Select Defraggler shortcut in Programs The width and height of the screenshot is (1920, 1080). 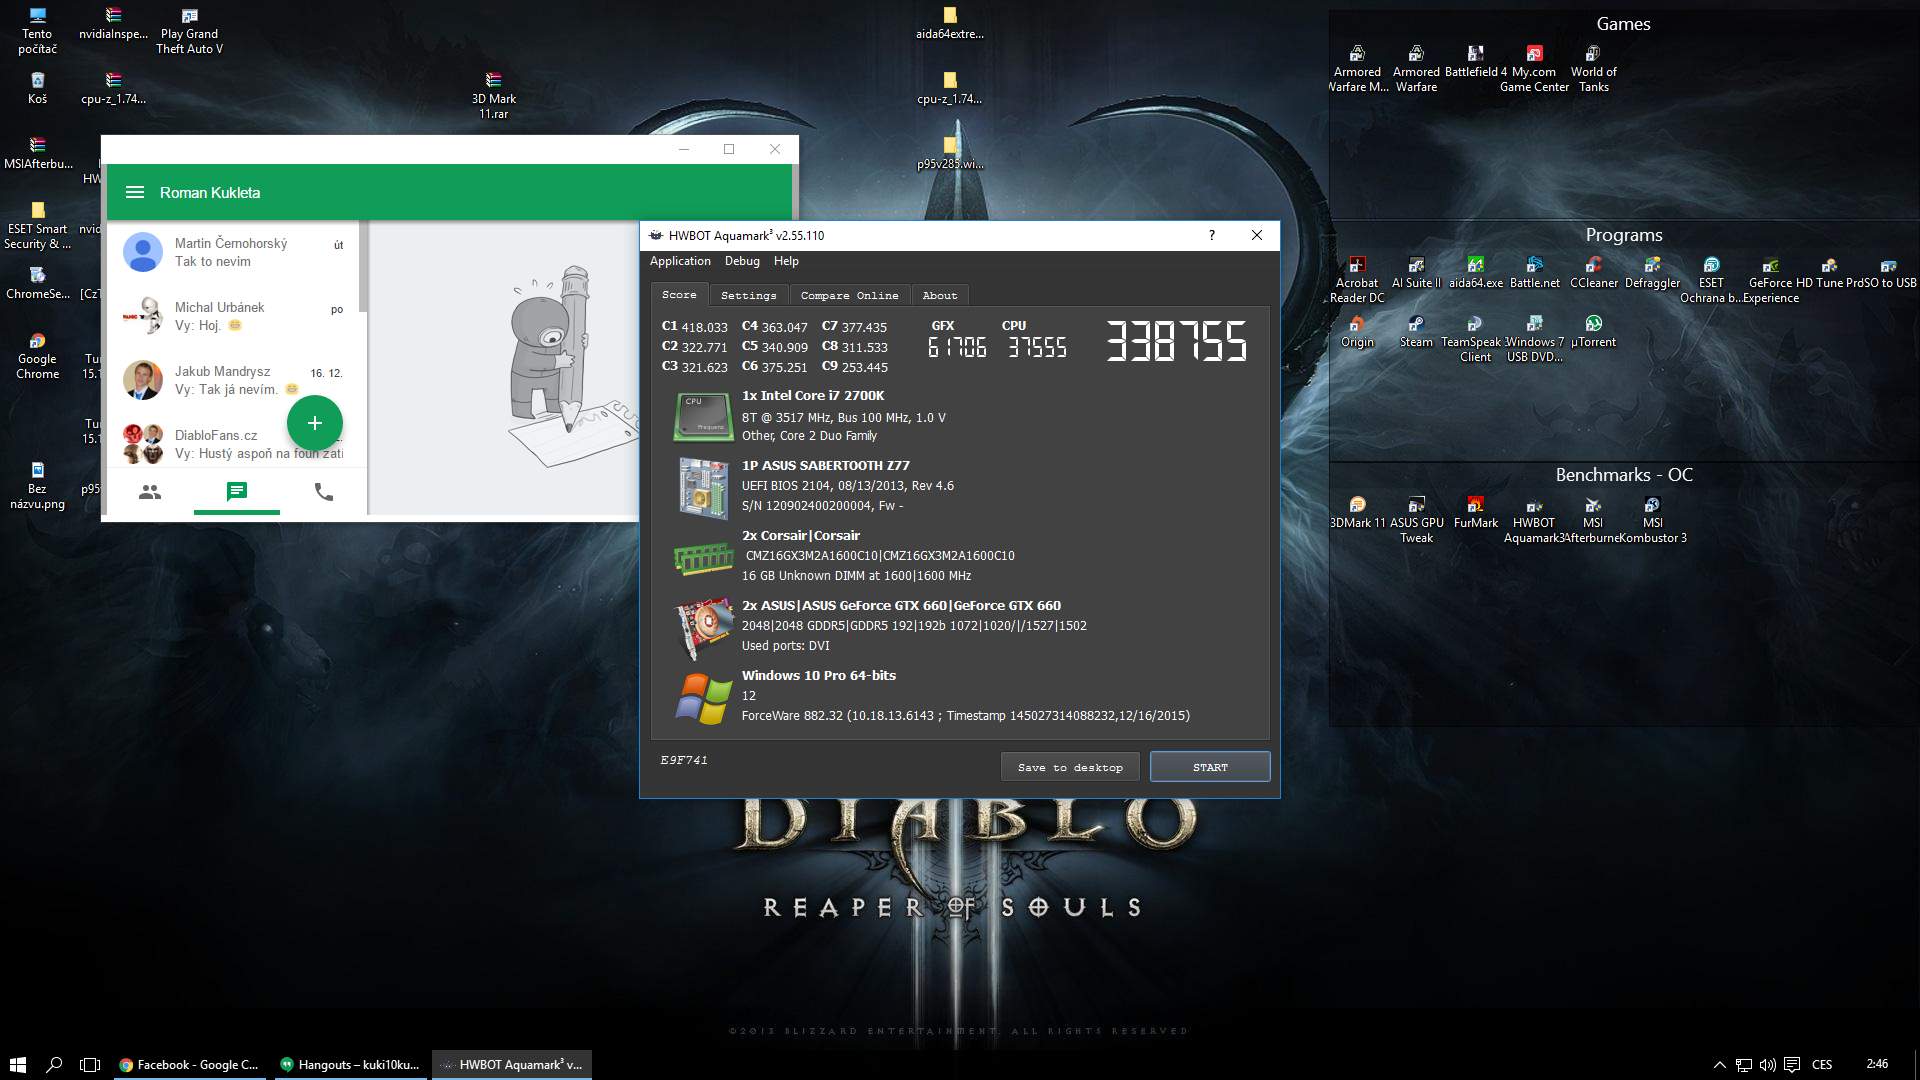click(1652, 272)
